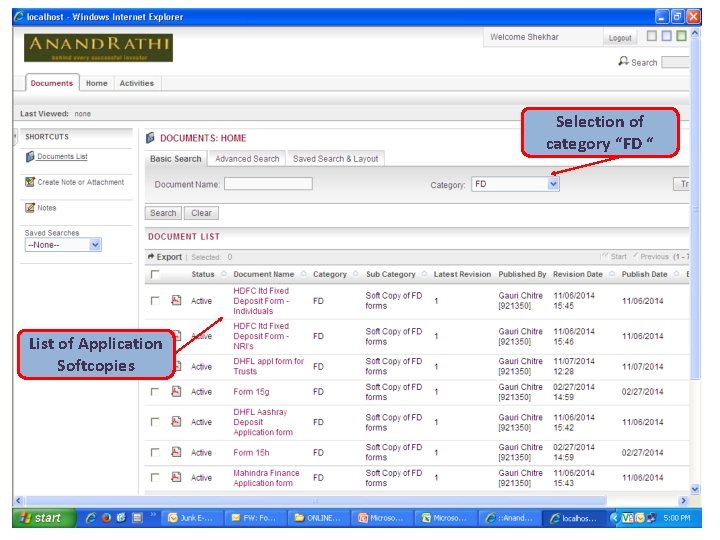Open PDF icon for HDFC Individuals form

[x=176, y=301]
